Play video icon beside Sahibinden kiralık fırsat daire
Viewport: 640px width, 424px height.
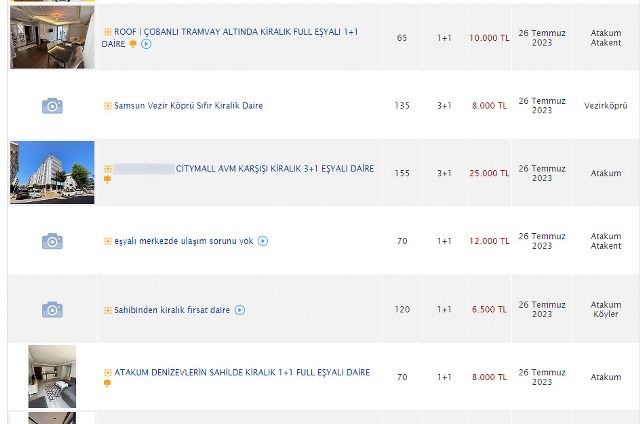240,310
